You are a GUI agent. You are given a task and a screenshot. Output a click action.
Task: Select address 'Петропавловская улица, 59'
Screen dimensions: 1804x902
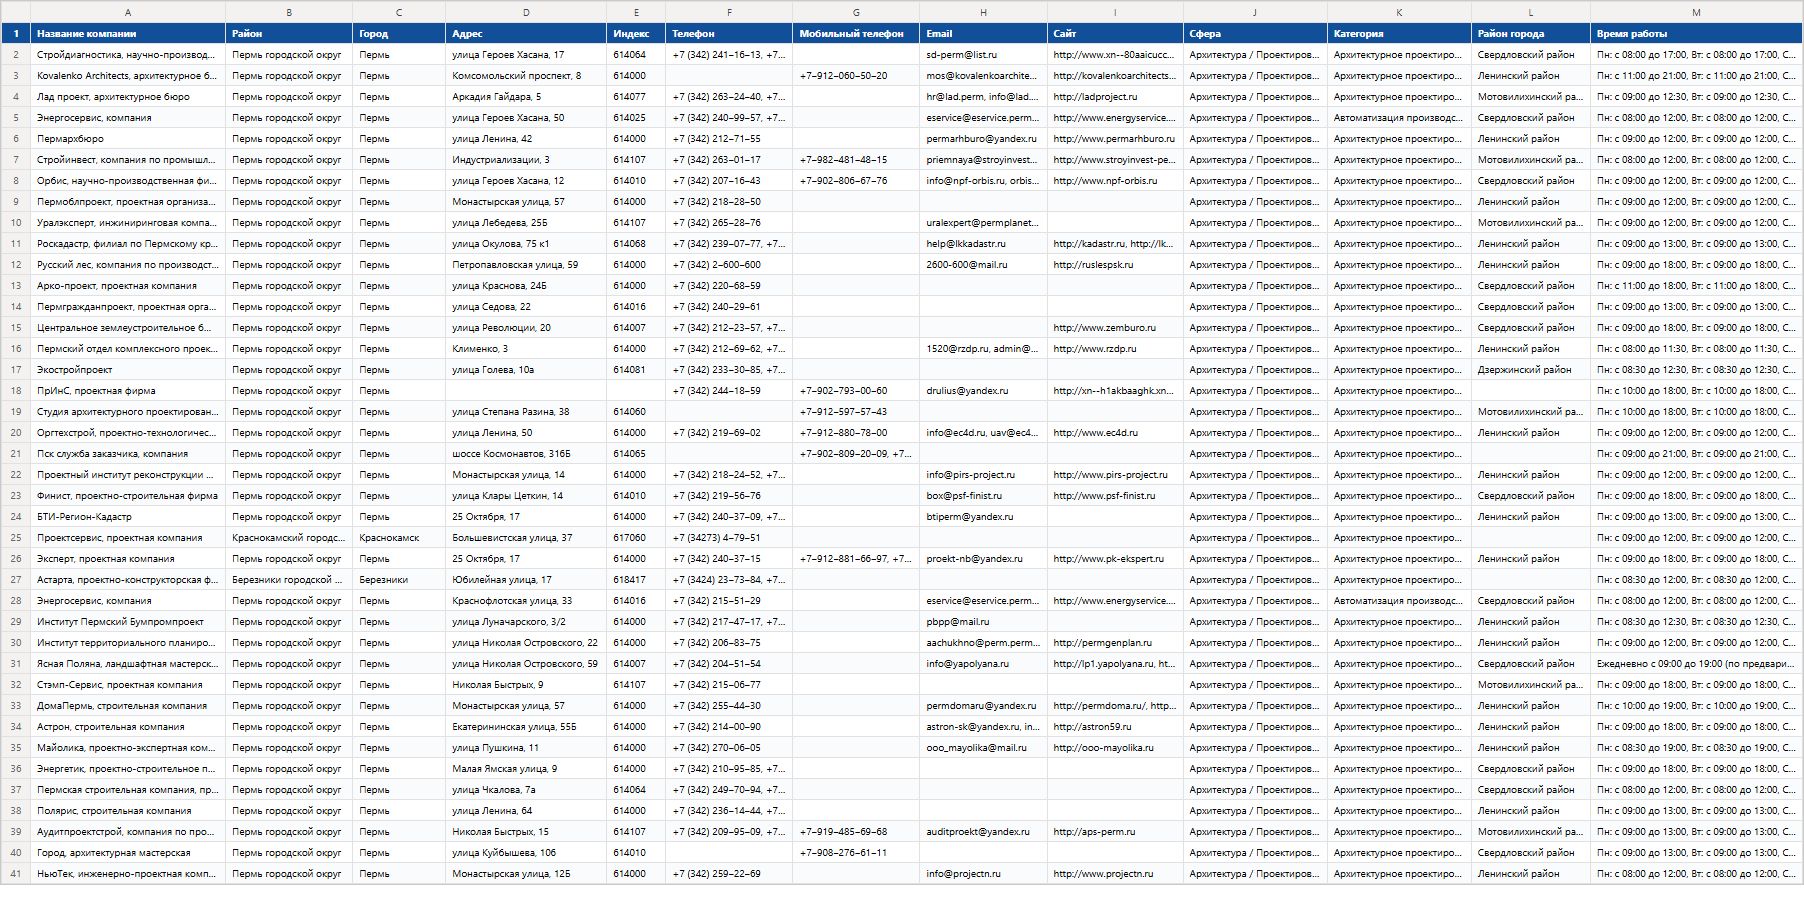pos(526,264)
